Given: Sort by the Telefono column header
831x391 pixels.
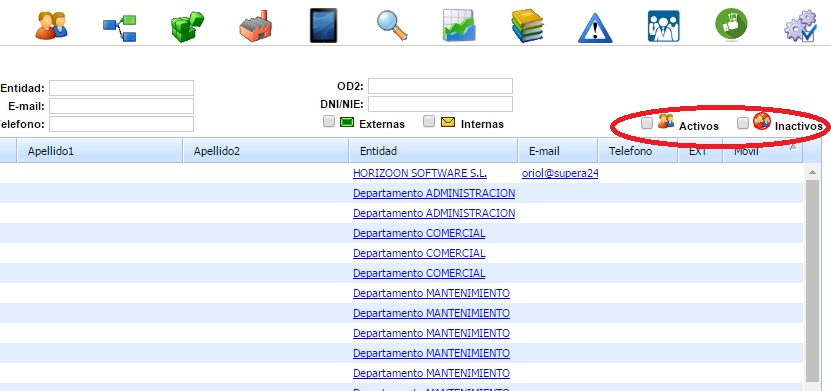Looking at the screenshot, I should (639, 151).
